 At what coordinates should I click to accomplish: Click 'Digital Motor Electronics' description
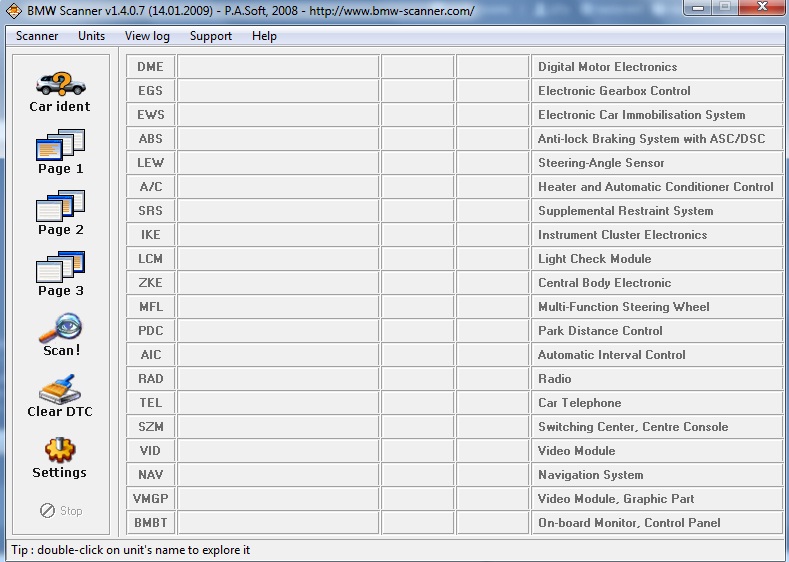tap(607, 66)
